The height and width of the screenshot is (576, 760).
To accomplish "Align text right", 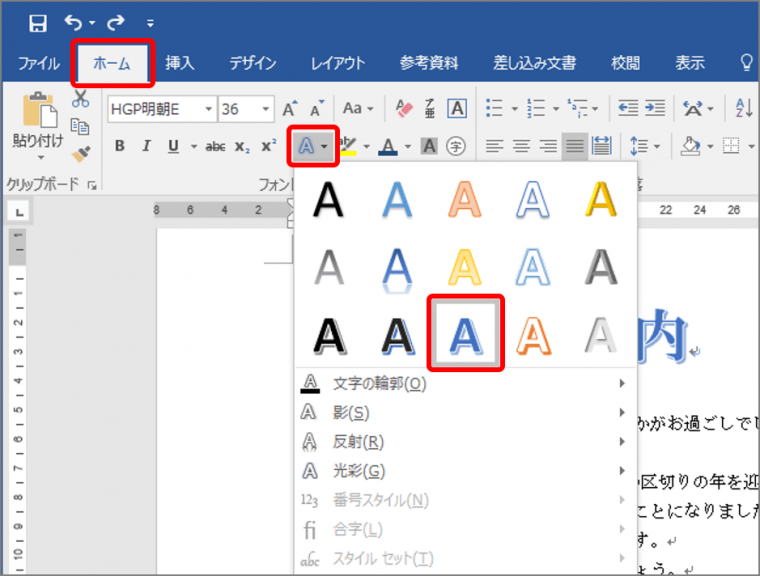I will coord(548,145).
